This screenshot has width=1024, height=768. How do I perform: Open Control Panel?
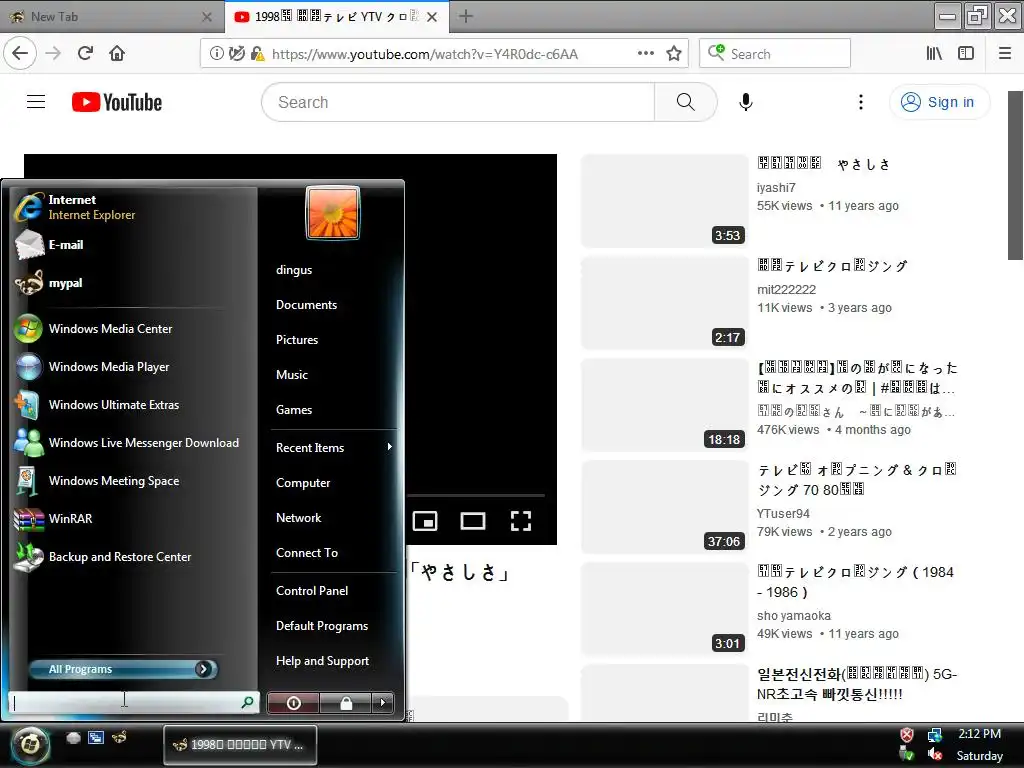pos(312,591)
